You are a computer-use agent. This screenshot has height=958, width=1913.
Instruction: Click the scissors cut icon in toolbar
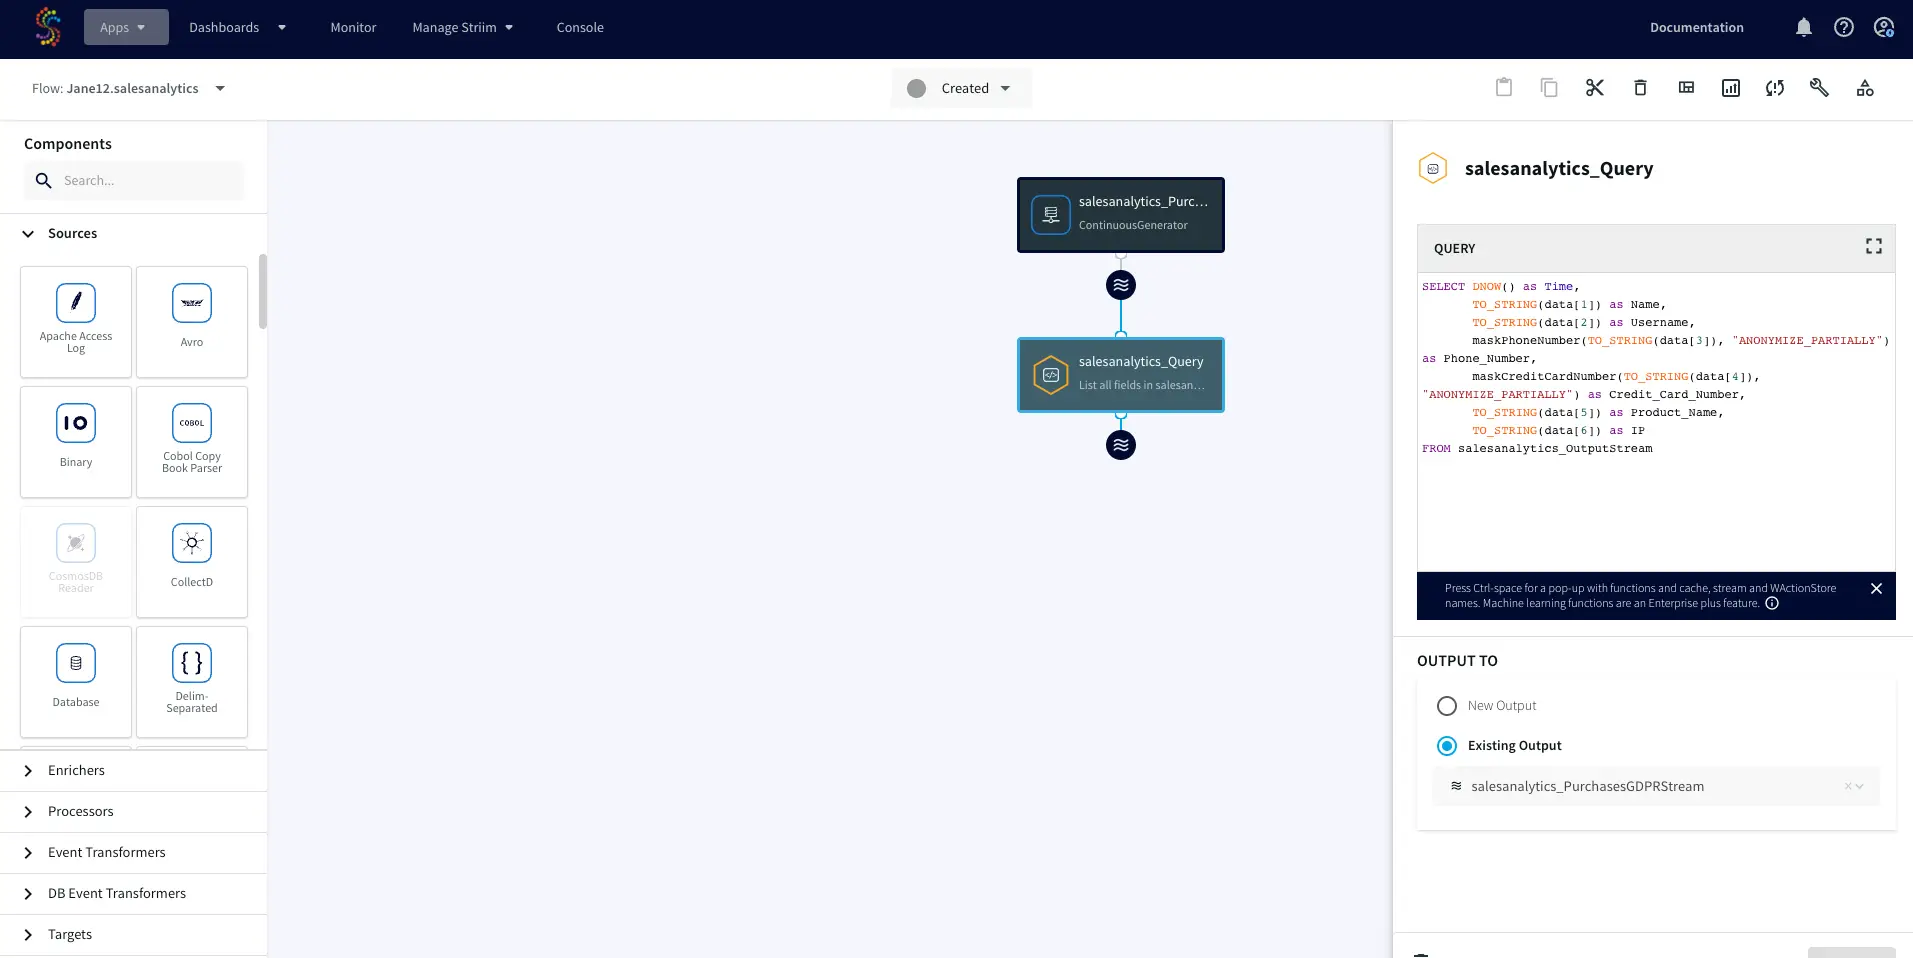pyautogui.click(x=1594, y=88)
